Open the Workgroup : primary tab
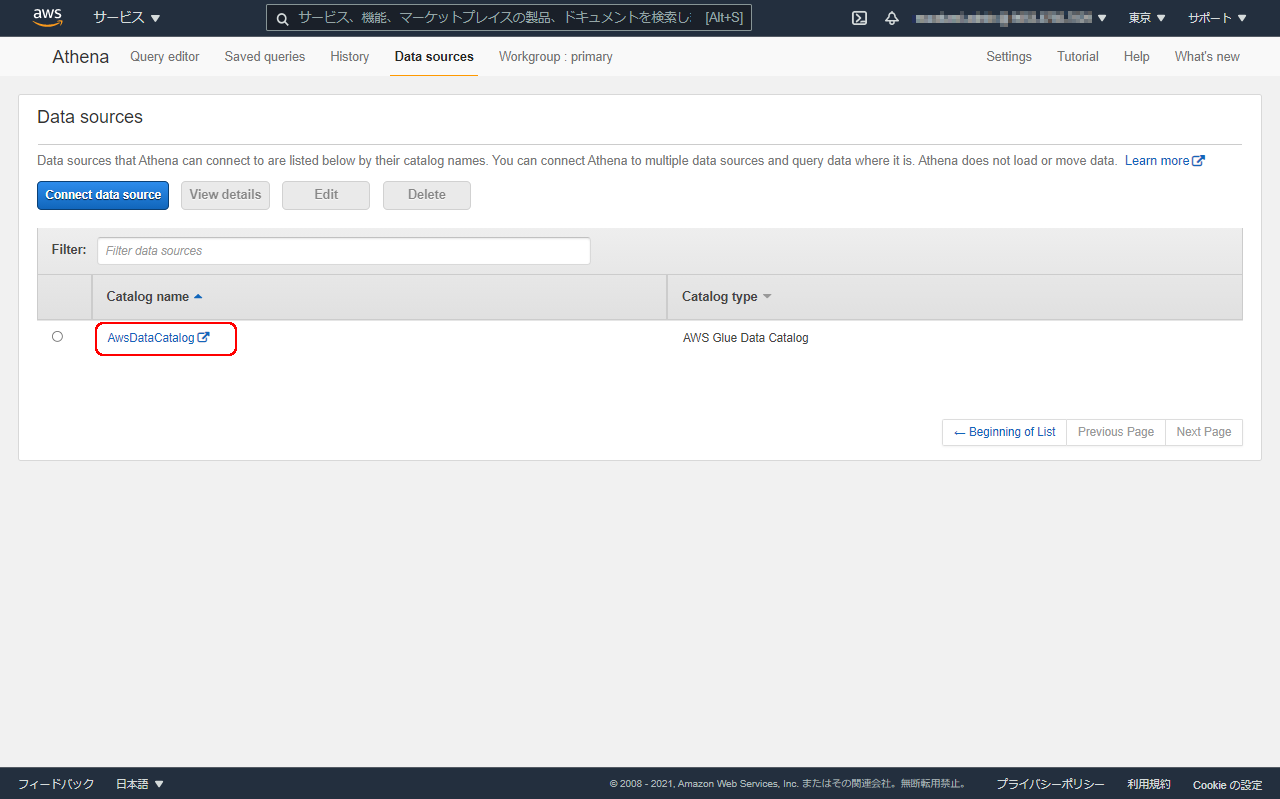 pyautogui.click(x=556, y=57)
